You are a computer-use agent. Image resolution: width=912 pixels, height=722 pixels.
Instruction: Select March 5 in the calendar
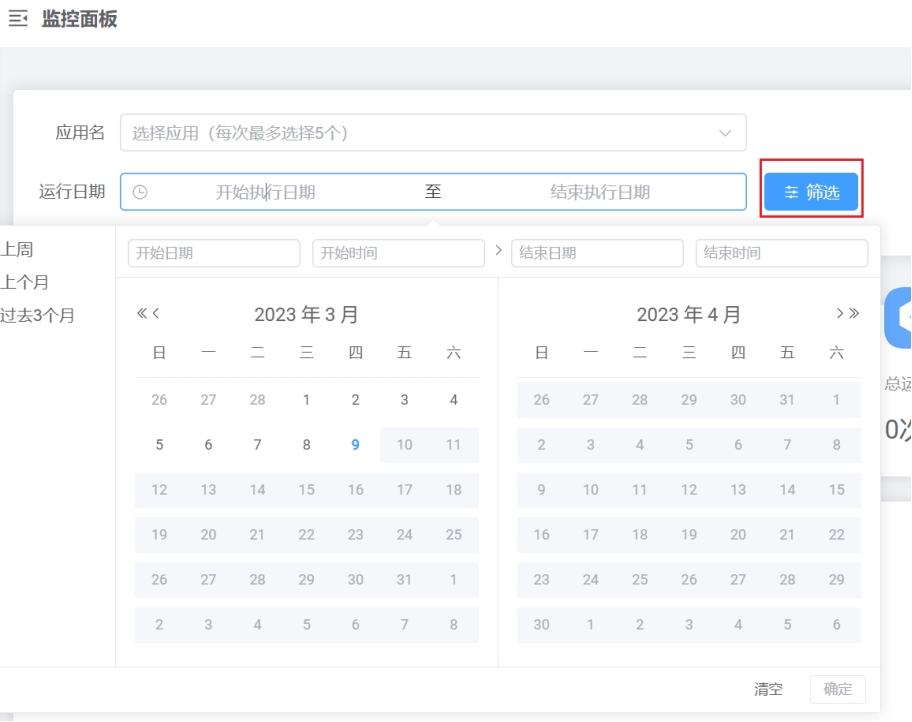tap(159, 445)
